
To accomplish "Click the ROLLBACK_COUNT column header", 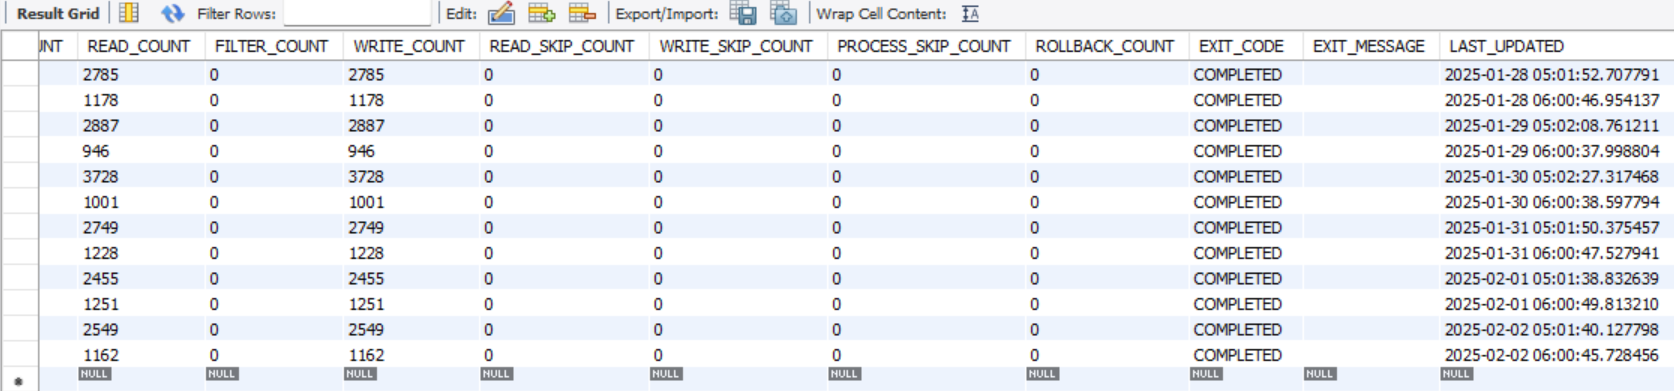I will click(x=1104, y=46).
